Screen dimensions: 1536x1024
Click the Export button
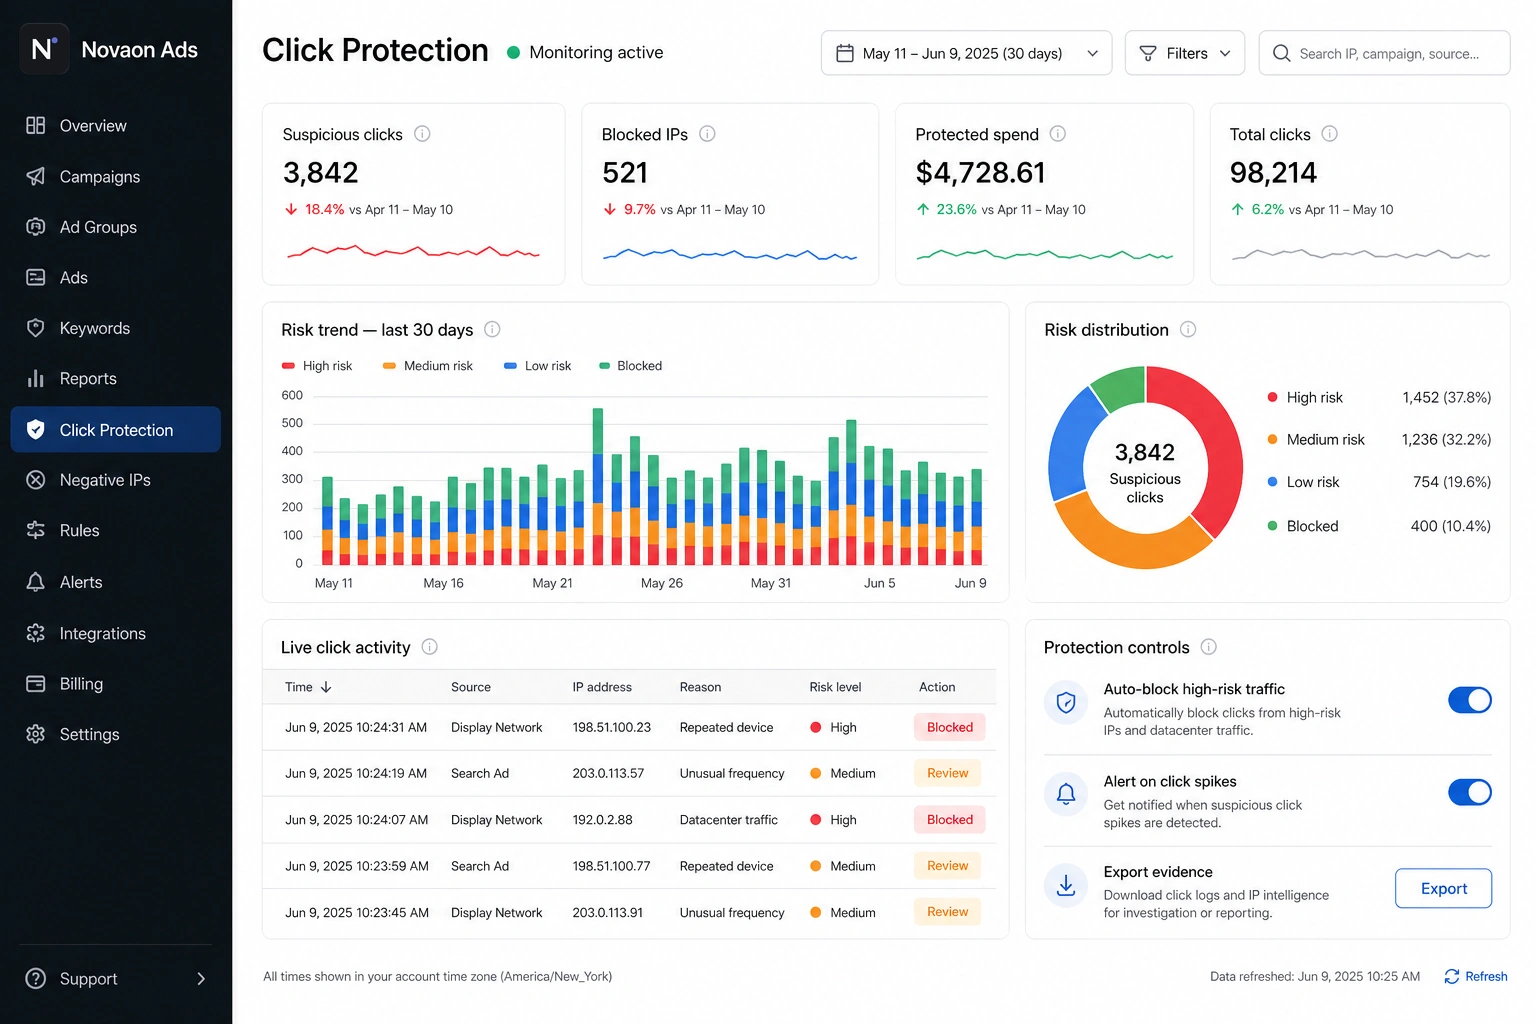[x=1443, y=888]
